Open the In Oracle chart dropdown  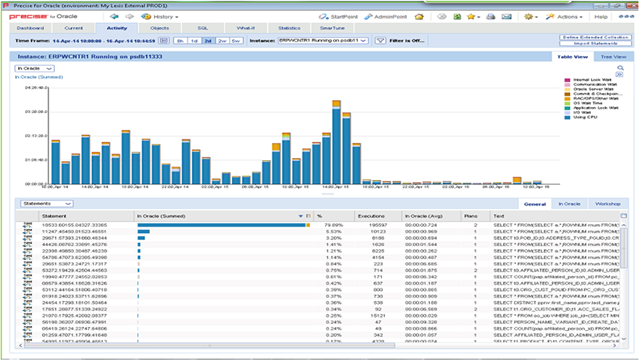click(x=34, y=68)
